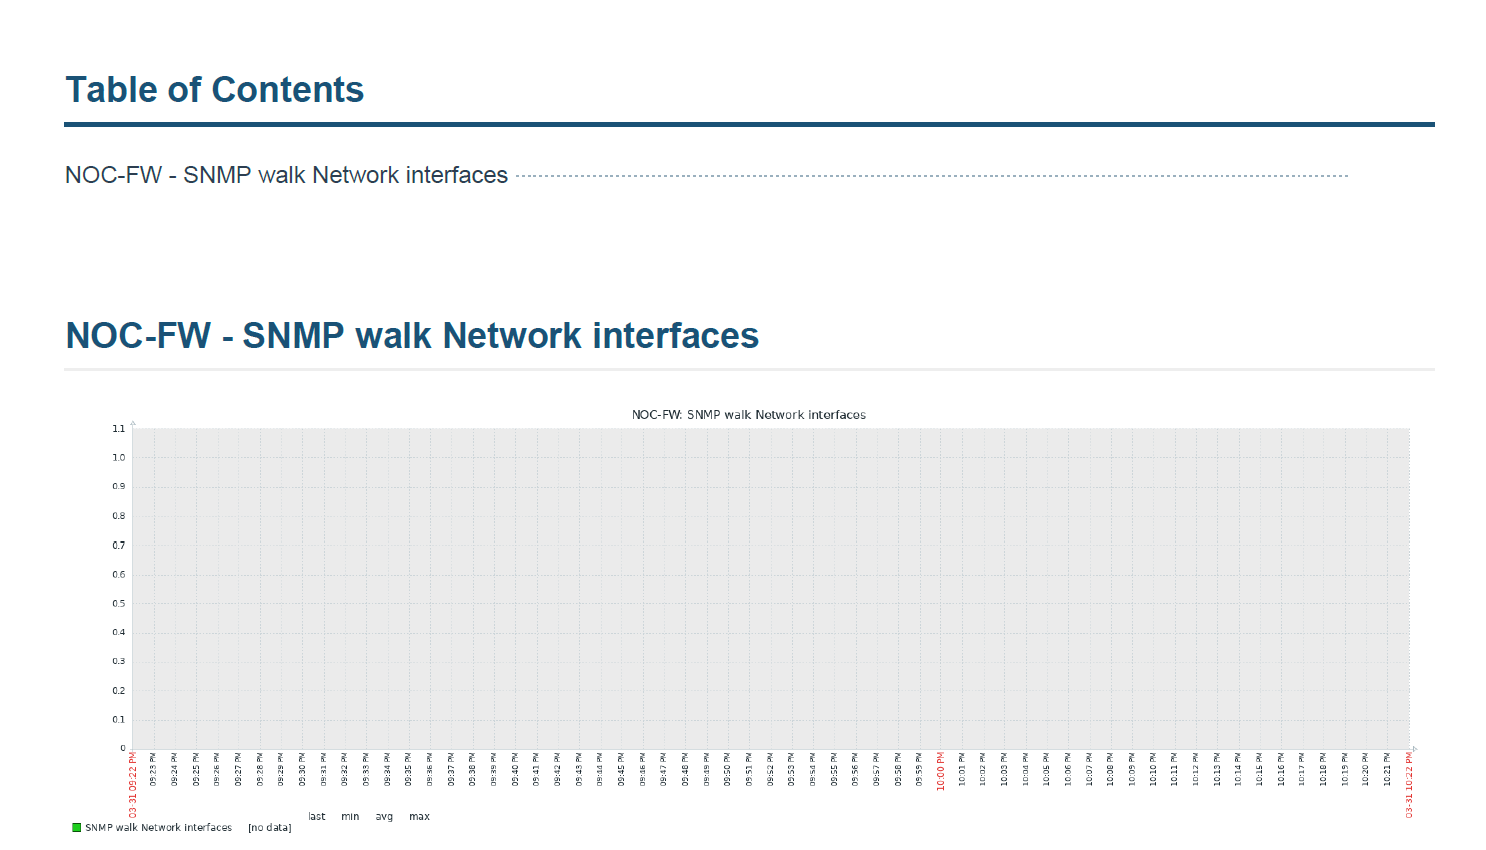Click the 'max' legend column header
1486x850 pixels.
(x=419, y=817)
